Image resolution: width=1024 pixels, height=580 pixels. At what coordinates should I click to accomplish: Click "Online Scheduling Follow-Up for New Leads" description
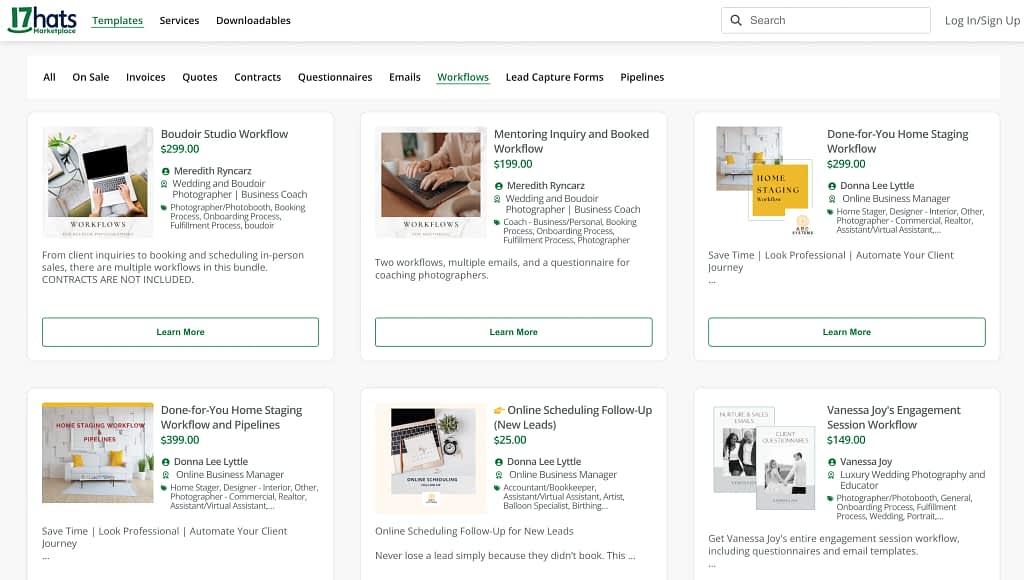[x=474, y=531]
